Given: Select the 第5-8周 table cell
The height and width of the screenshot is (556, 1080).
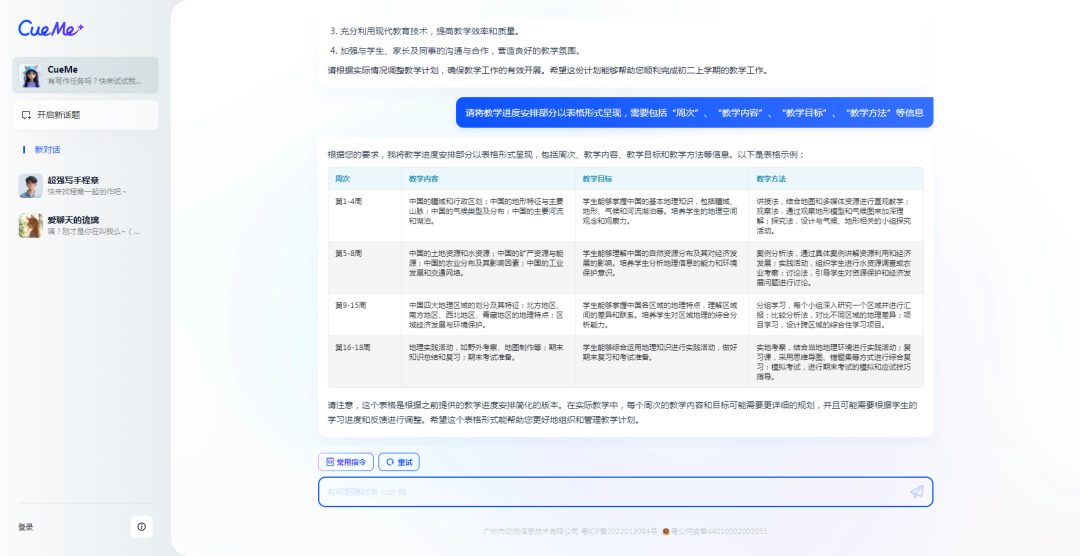Looking at the screenshot, I should [x=364, y=267].
